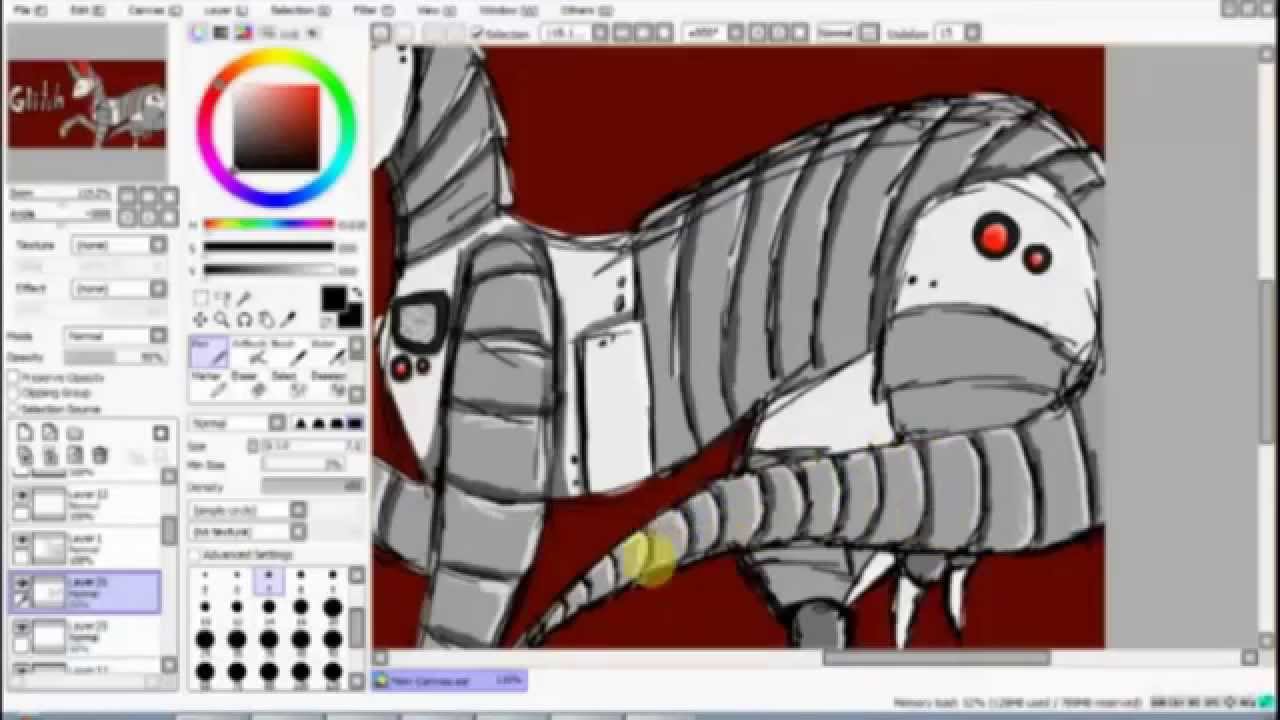Open the Others menu

coord(585,10)
